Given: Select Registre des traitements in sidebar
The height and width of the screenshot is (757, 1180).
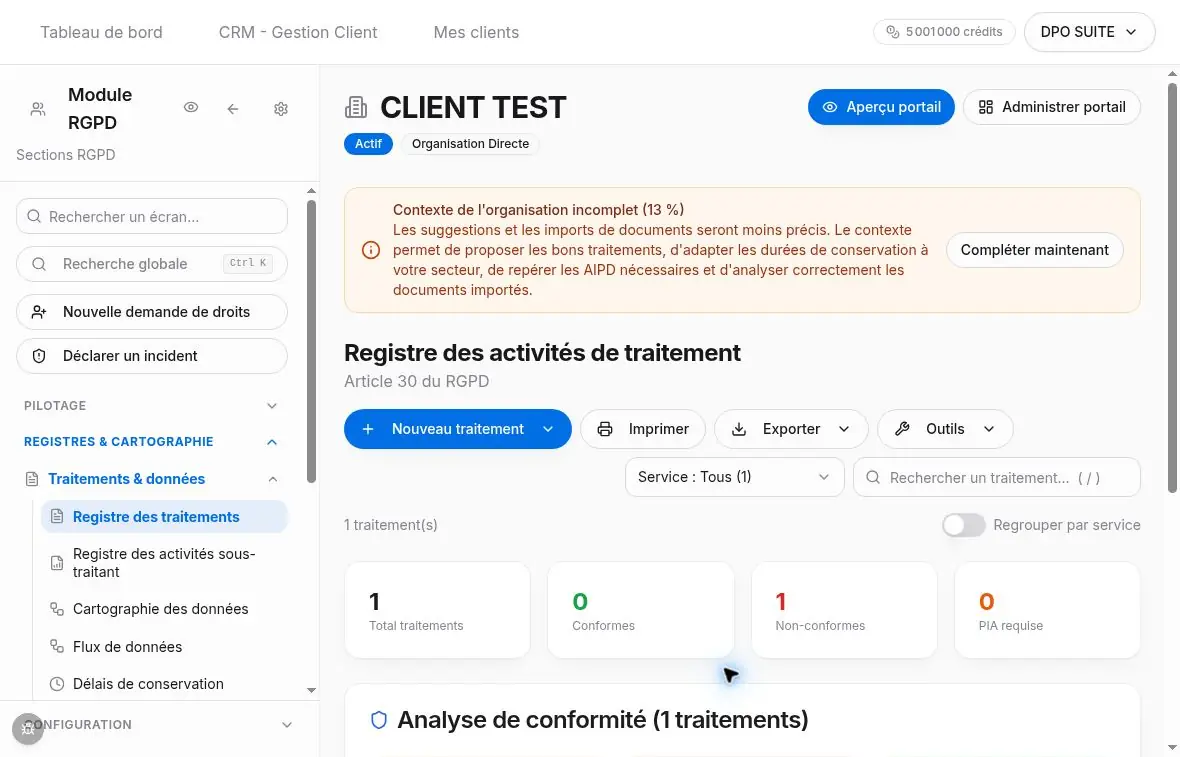Looking at the screenshot, I should click(164, 517).
